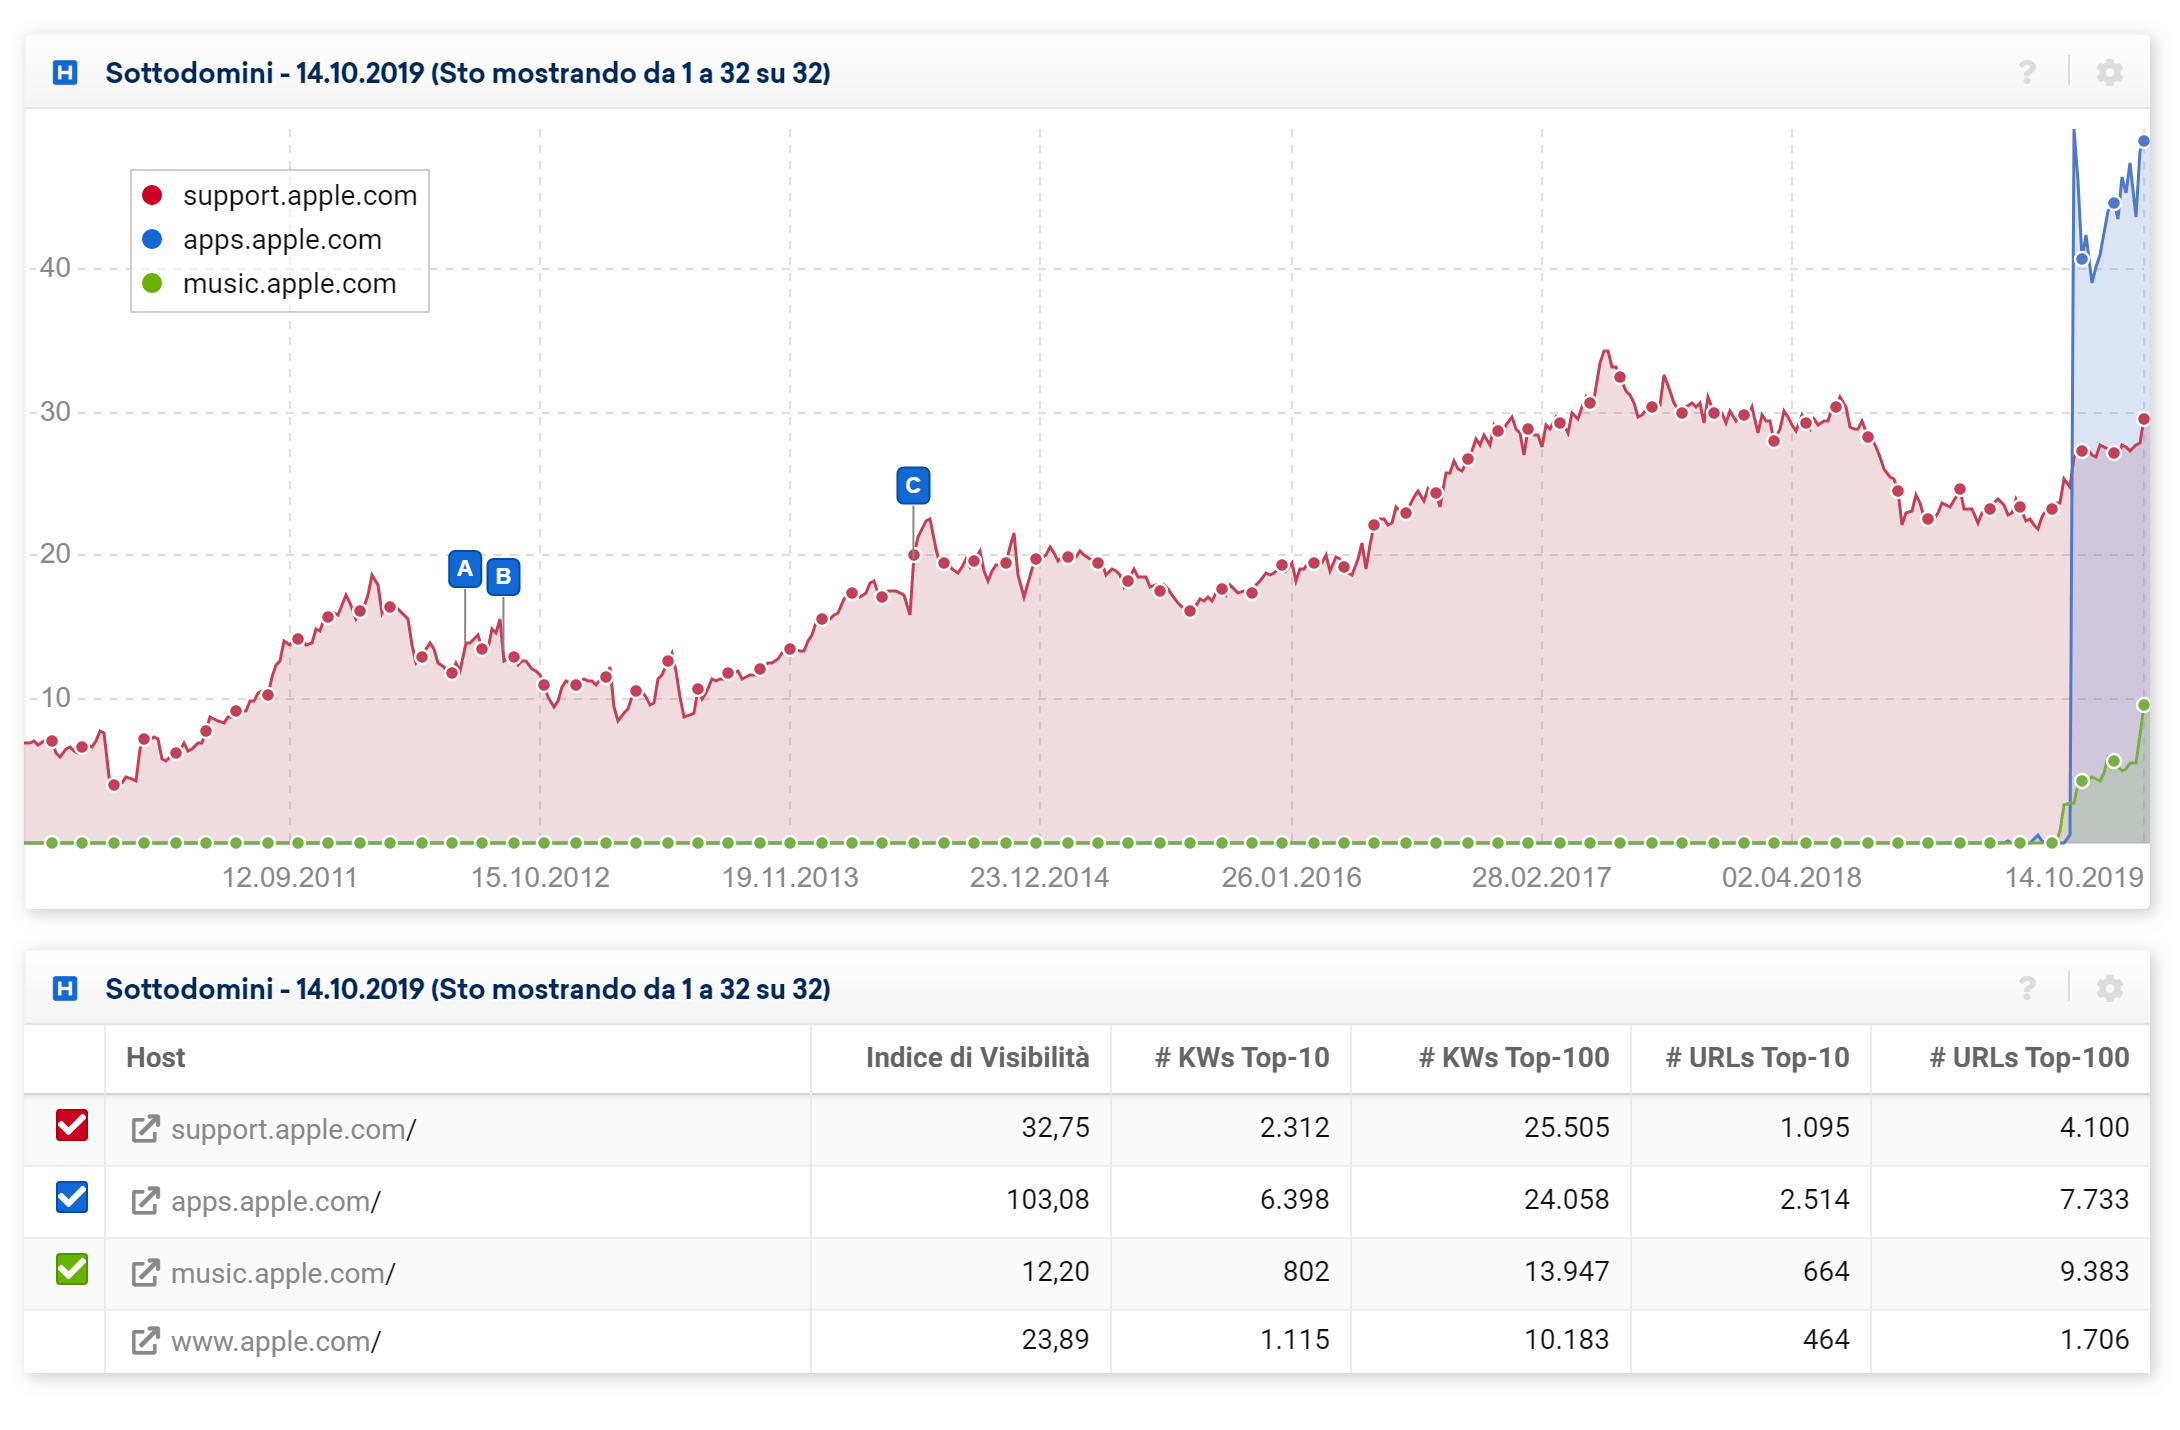
Task: Open chart panel settings gear
Action: (2109, 73)
